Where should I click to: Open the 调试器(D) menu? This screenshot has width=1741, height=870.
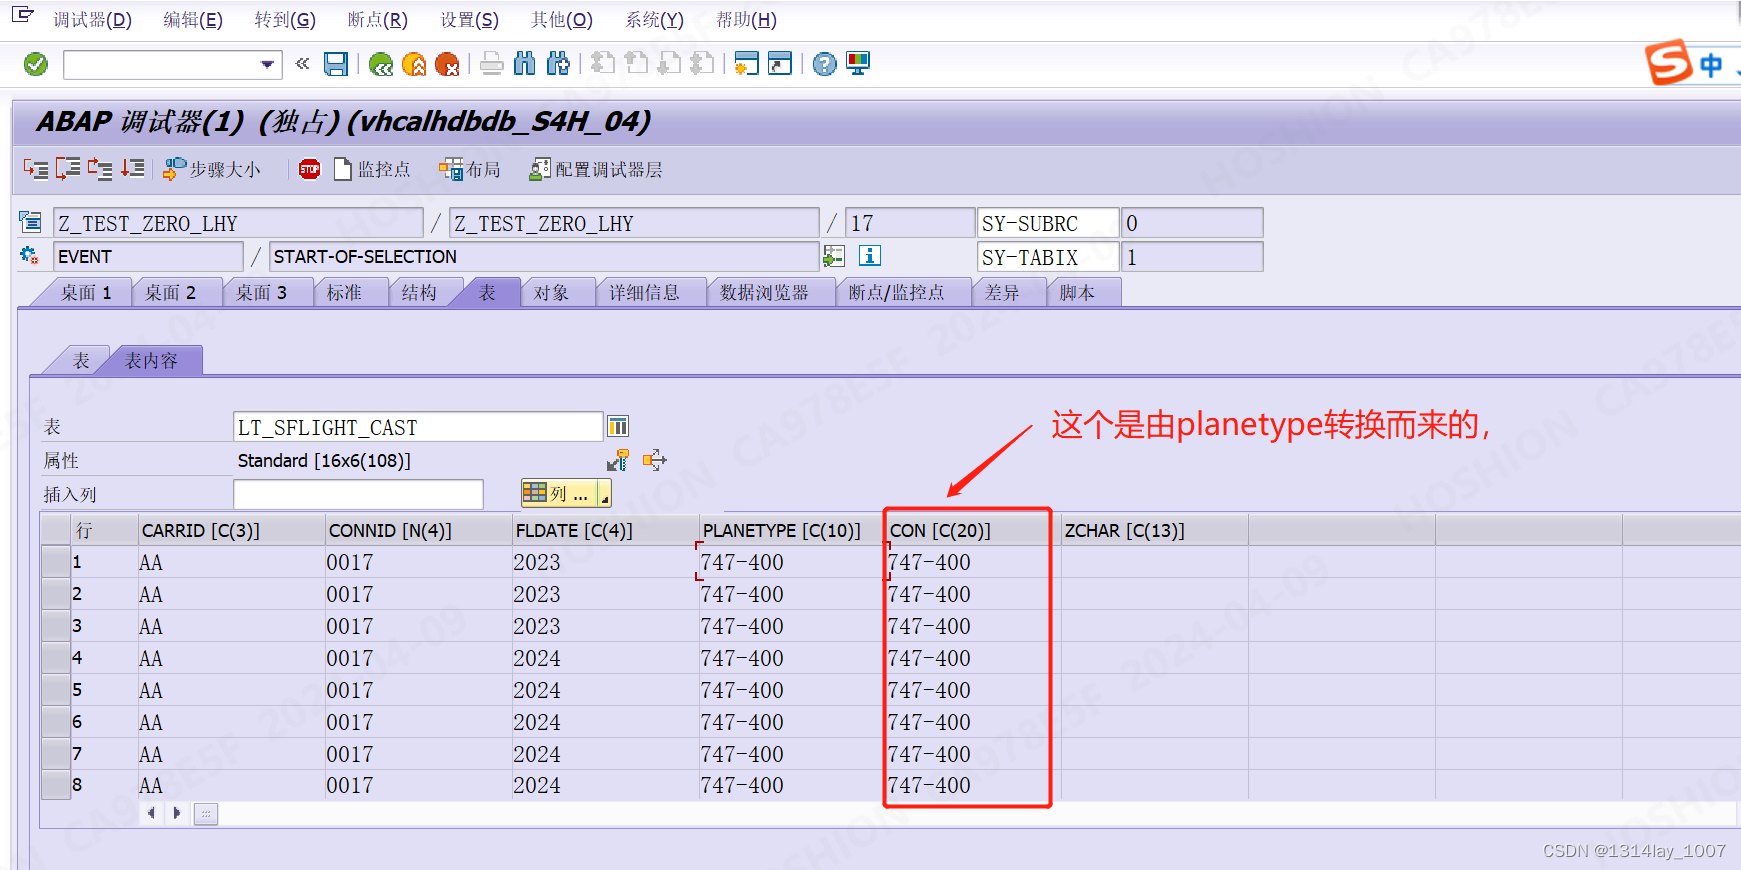92,20
